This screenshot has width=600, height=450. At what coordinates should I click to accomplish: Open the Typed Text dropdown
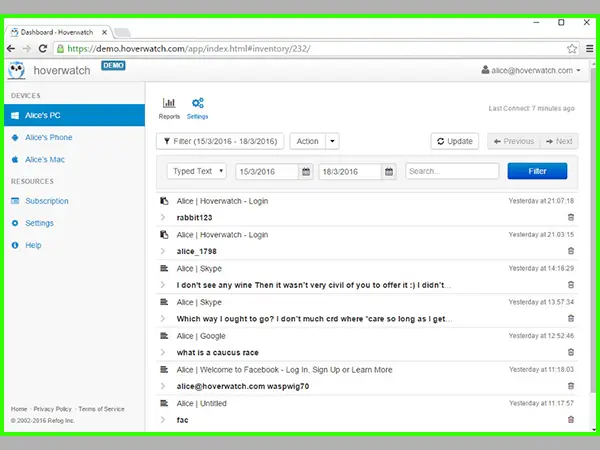(x=197, y=171)
